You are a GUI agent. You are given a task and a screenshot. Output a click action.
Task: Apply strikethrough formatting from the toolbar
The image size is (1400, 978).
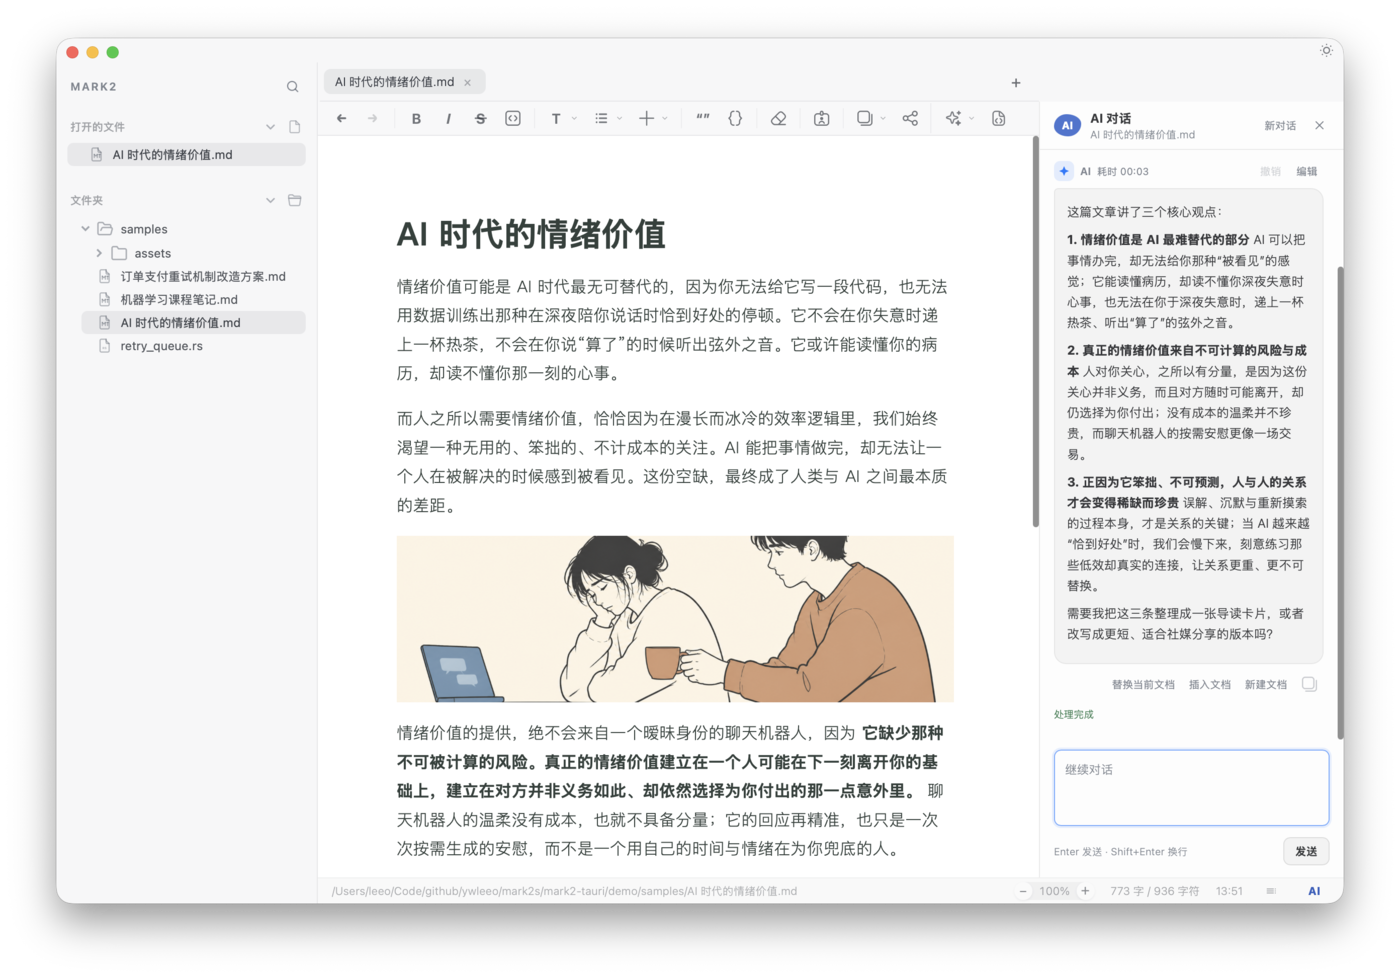tap(480, 118)
